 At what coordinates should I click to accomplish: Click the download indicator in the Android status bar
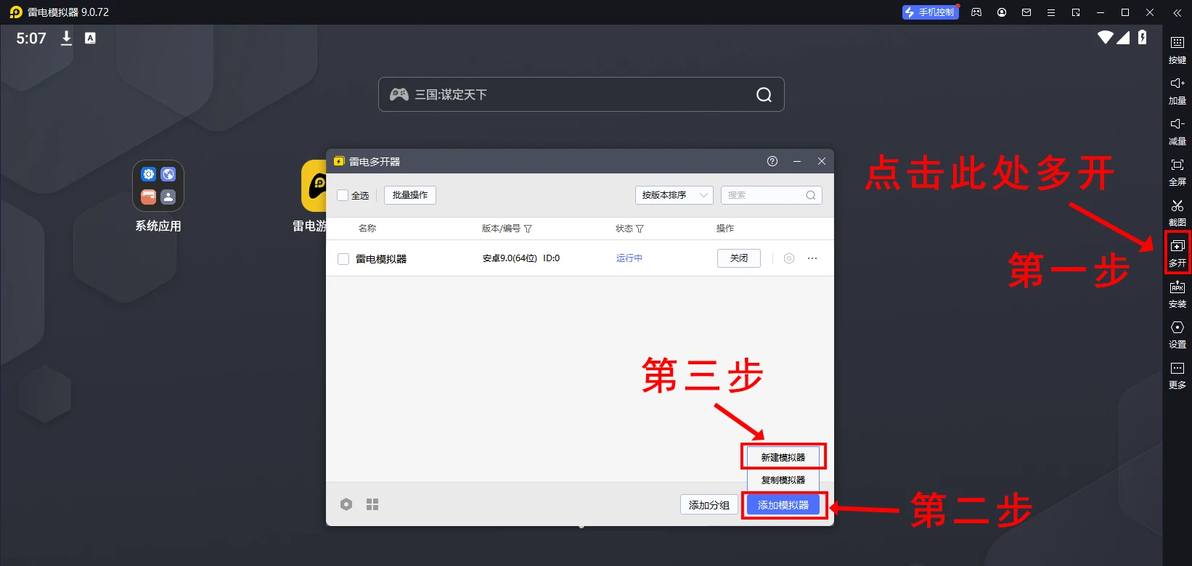tap(67, 38)
